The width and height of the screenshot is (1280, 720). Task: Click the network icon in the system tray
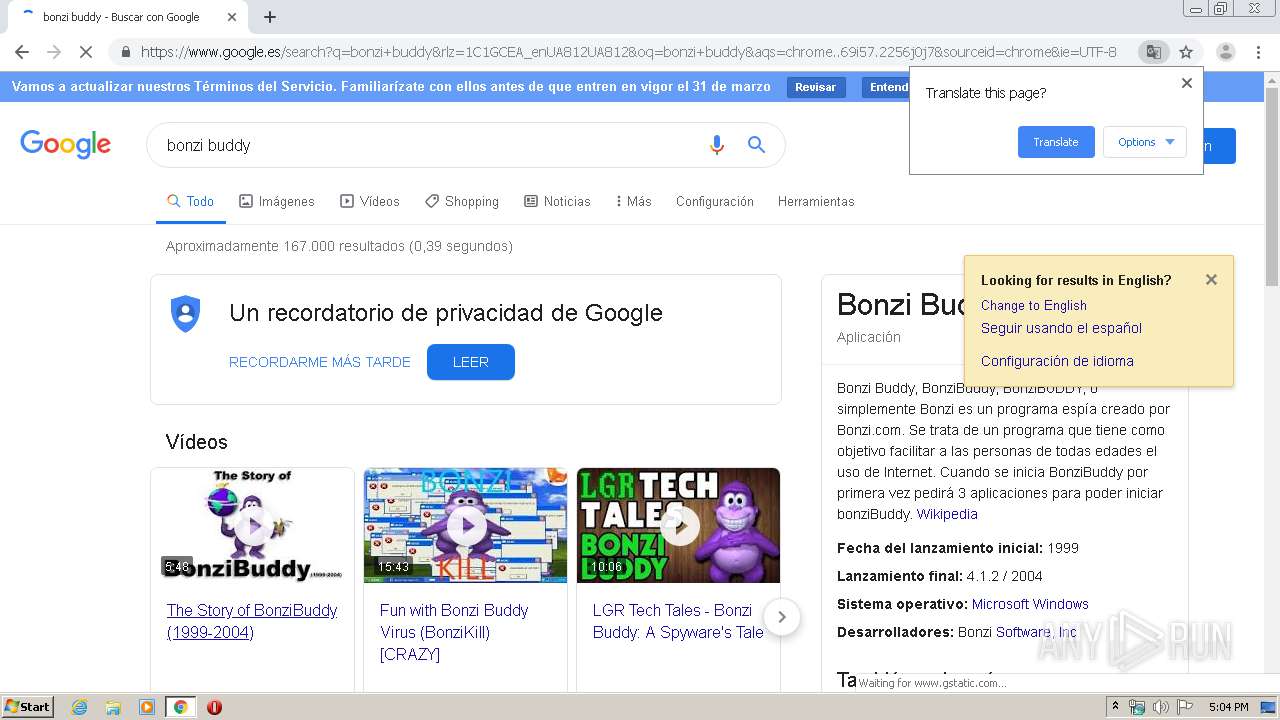[x=1137, y=707]
